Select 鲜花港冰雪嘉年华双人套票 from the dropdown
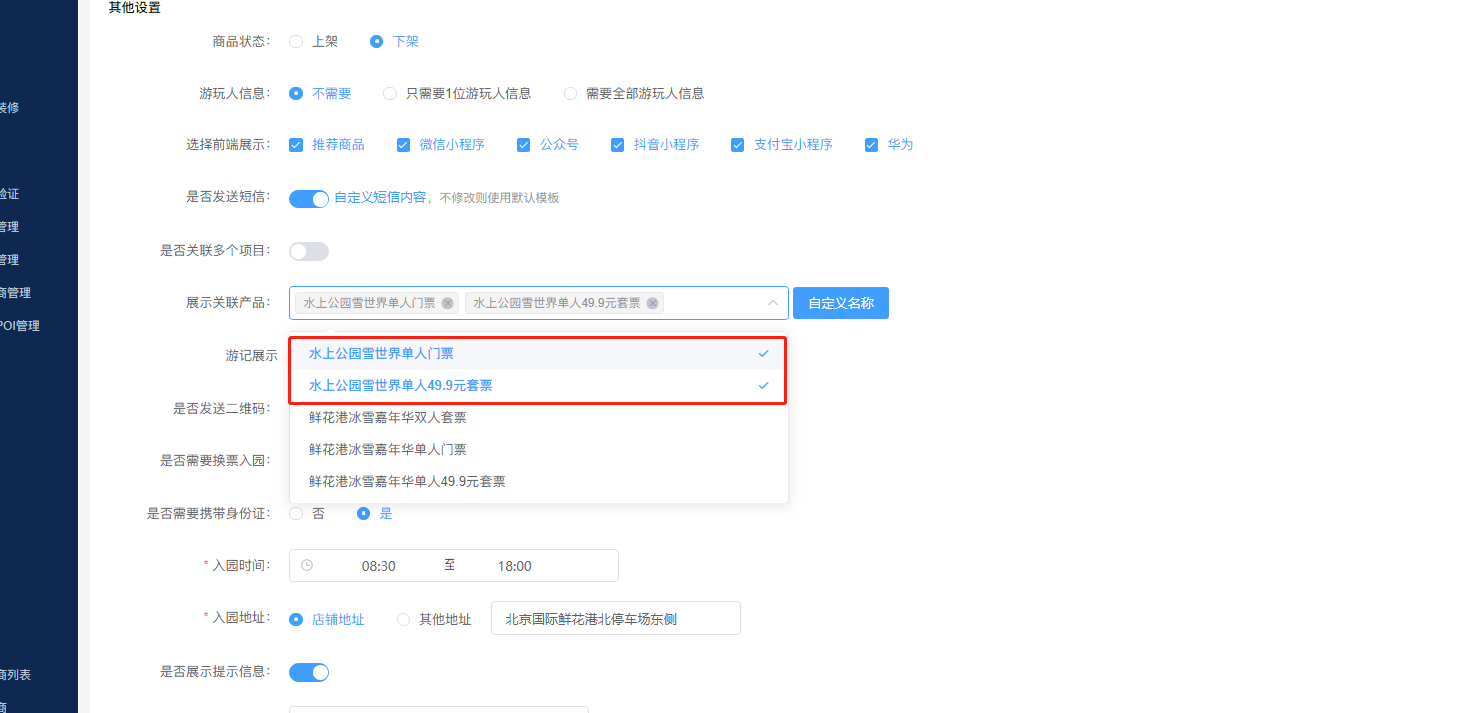The image size is (1482, 713). pyautogui.click(x=388, y=417)
